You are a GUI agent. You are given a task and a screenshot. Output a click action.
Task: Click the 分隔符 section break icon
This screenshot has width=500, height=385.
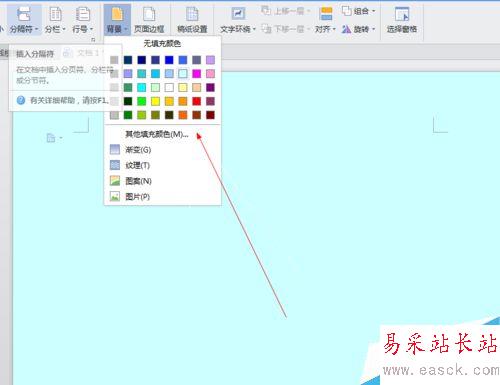[x=24, y=14]
